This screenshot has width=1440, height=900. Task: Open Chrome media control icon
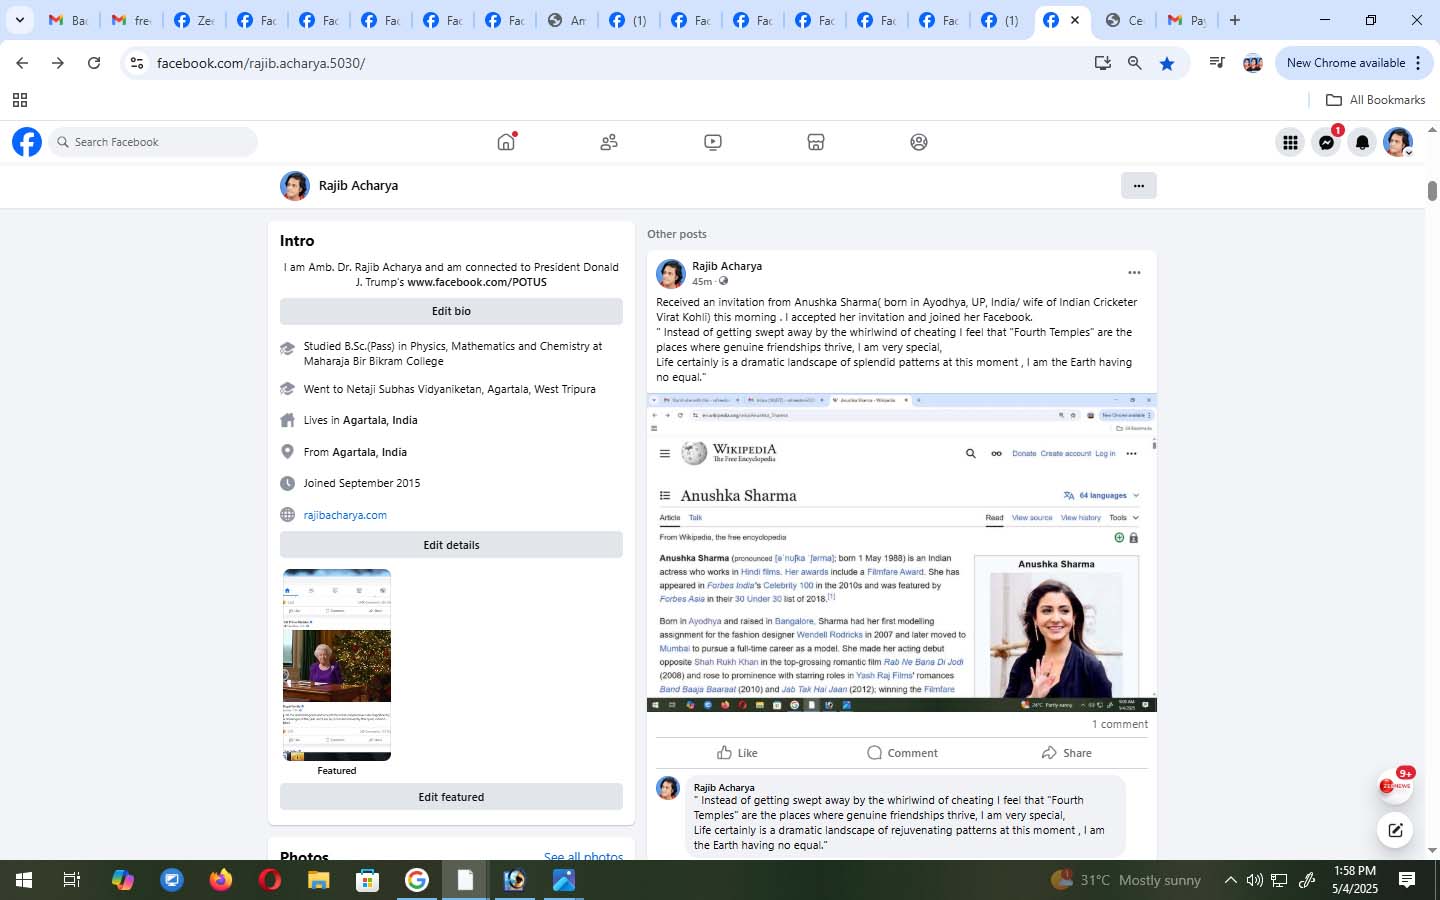point(1217,63)
